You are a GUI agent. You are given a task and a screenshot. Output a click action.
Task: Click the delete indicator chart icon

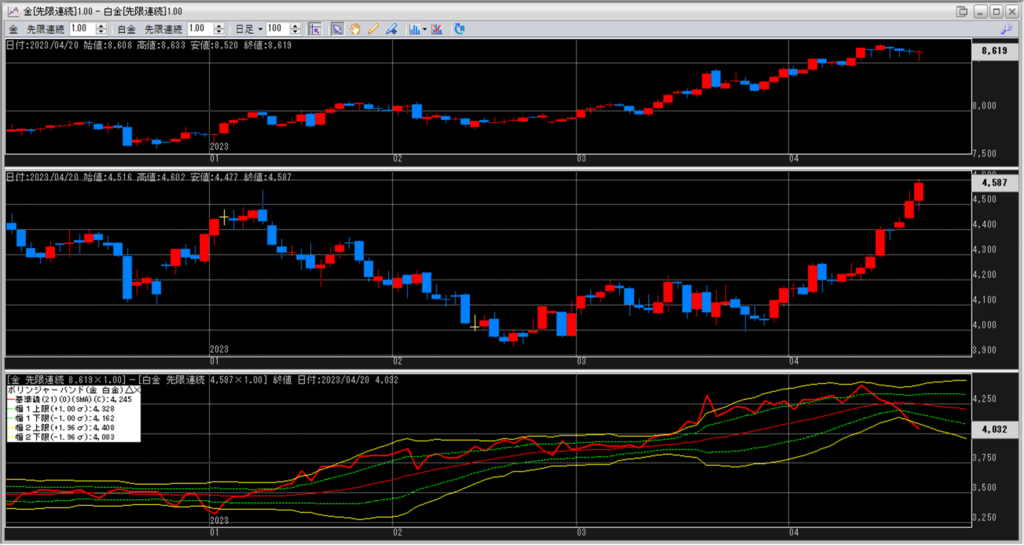(x=437, y=29)
